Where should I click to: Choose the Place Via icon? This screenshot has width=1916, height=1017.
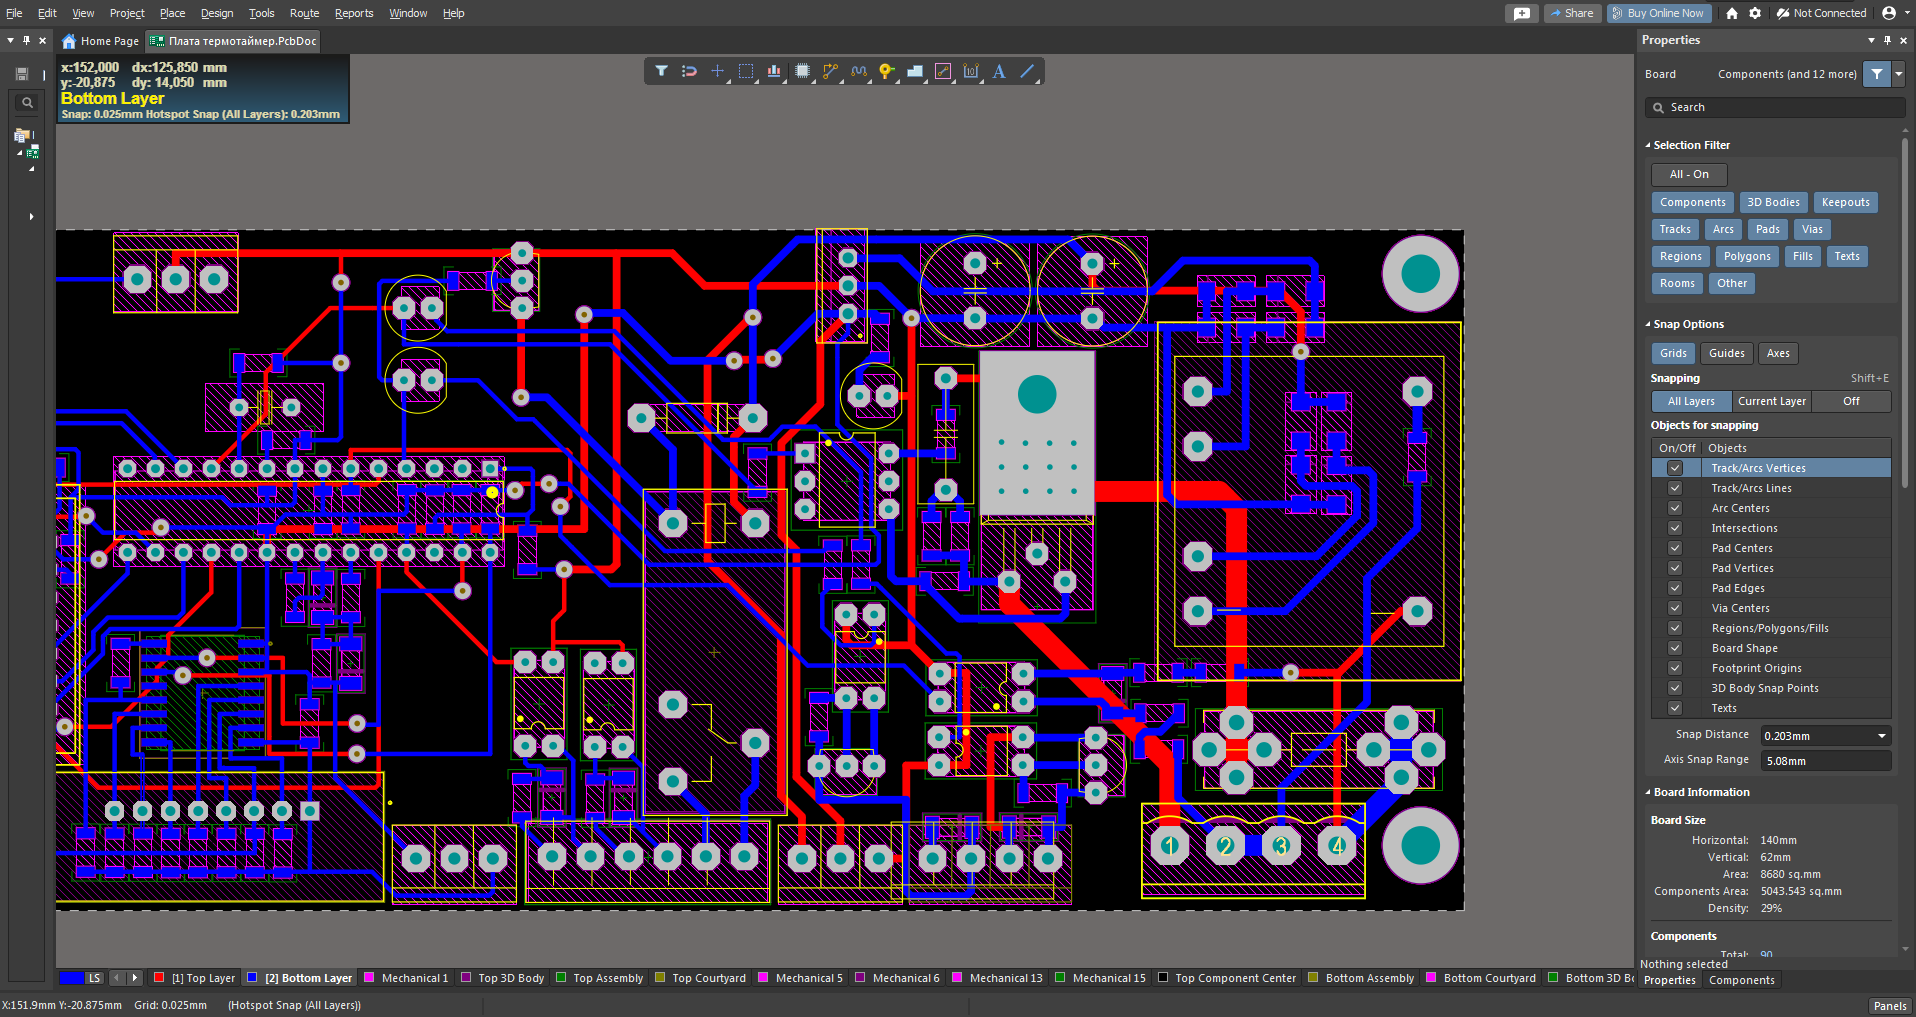pos(886,71)
